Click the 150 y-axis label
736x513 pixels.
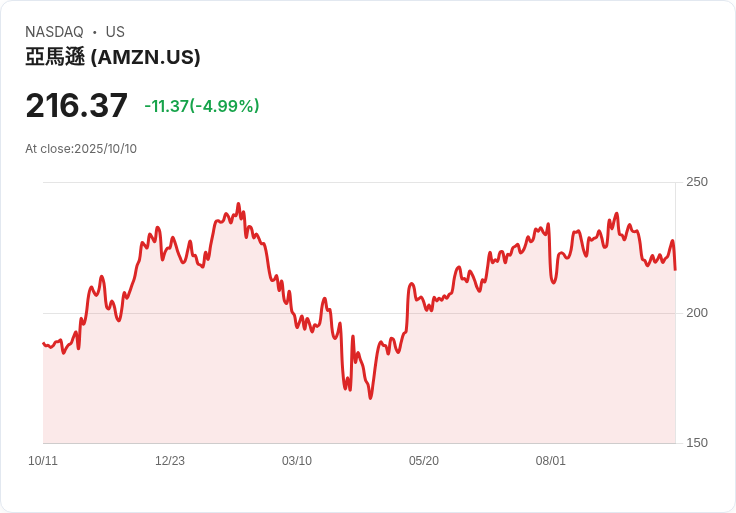coord(696,443)
